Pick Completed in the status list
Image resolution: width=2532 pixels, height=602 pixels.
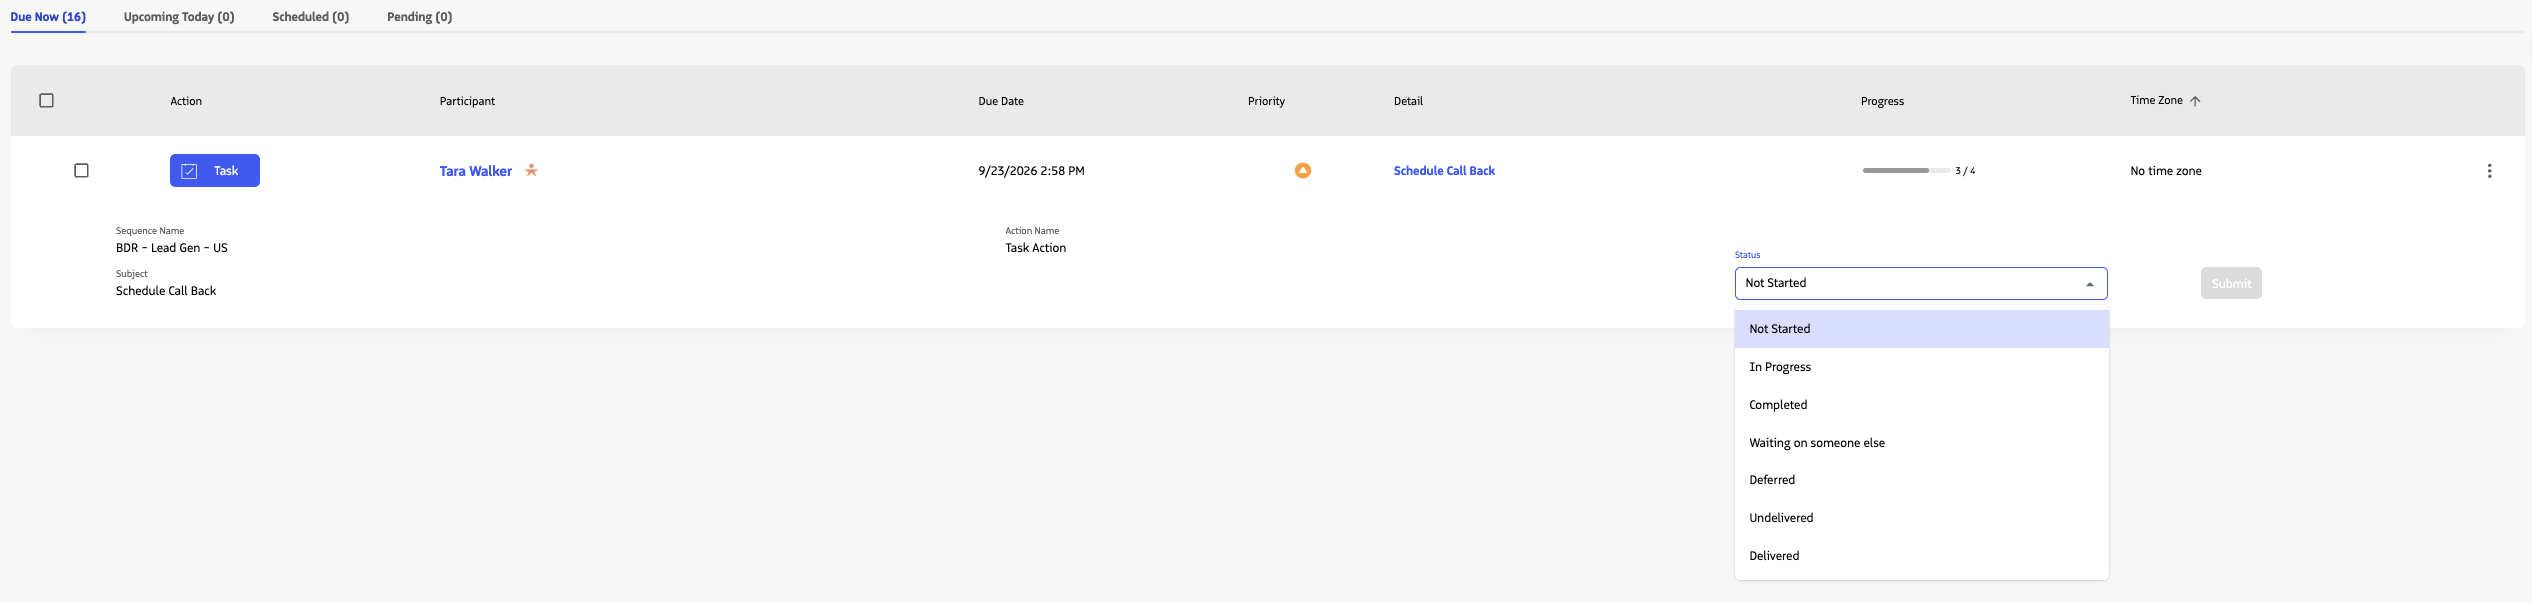1921,405
